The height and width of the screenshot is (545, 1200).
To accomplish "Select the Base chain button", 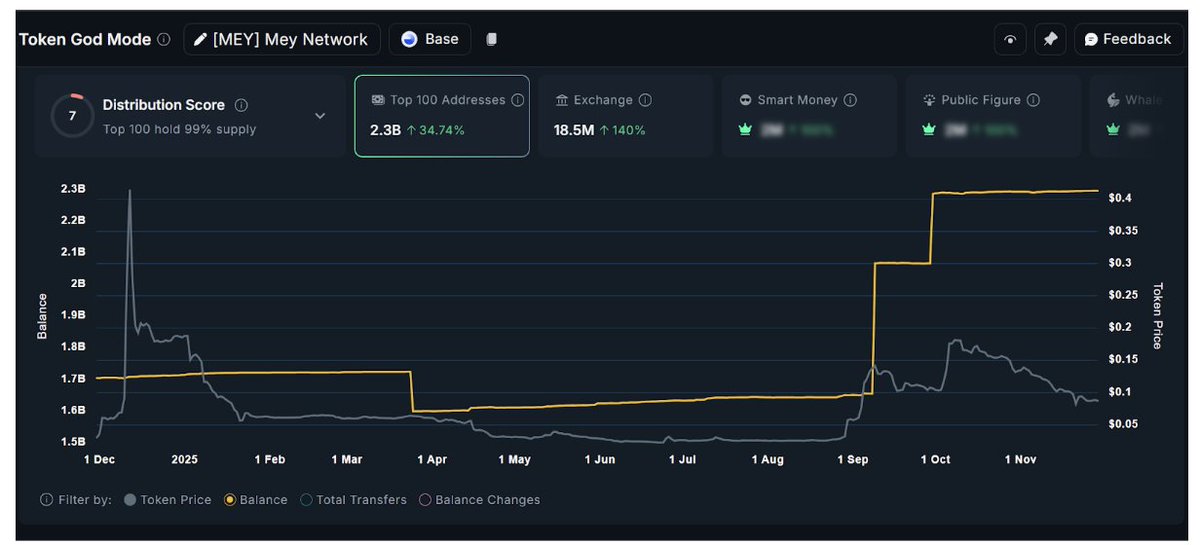I will pyautogui.click(x=429, y=40).
